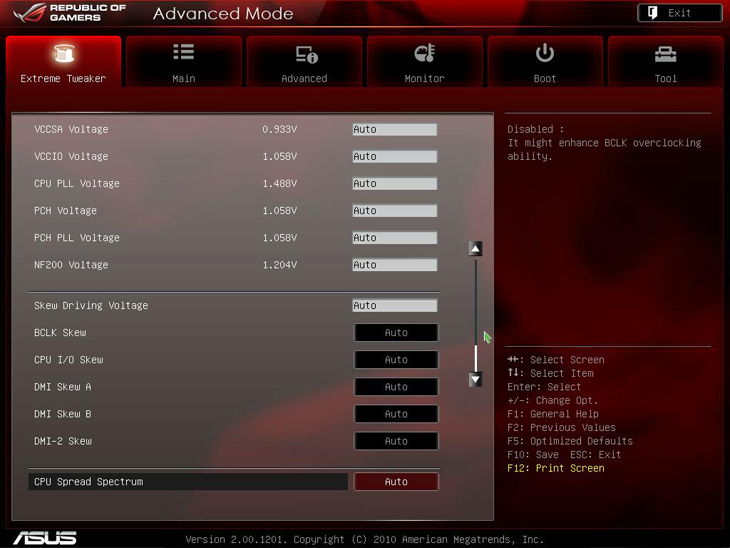Open the Monitor tab thermometer icon
Viewport: 730px width, 548px height.
click(425, 54)
